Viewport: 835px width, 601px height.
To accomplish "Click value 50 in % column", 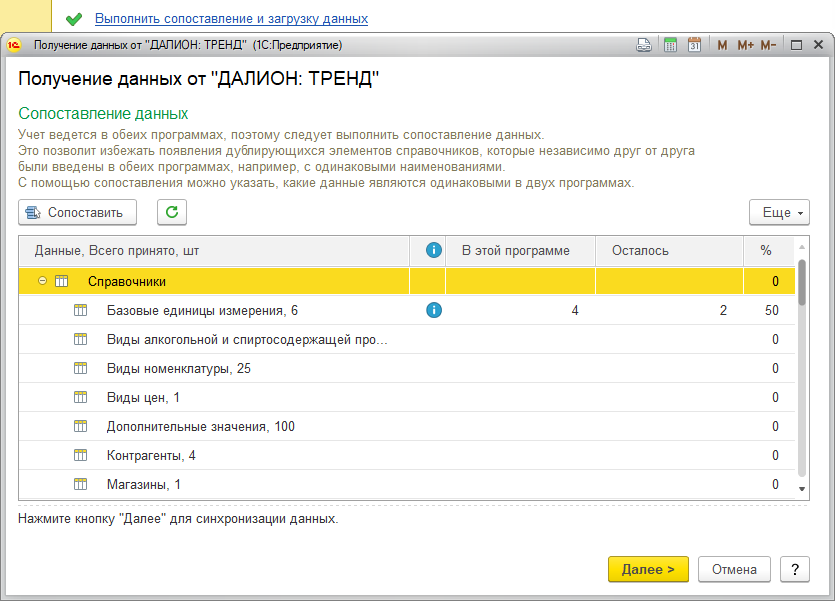I will [772, 310].
